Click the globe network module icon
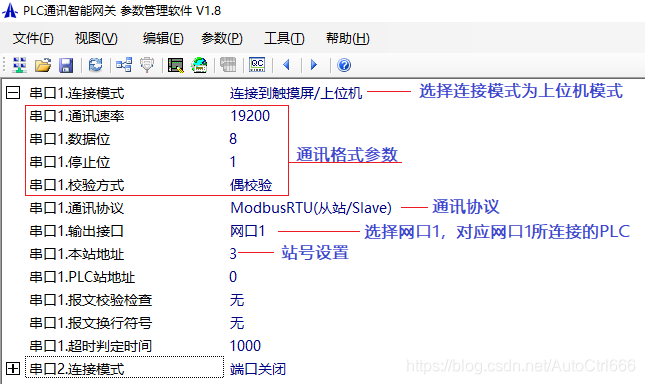The width and height of the screenshot is (645, 384). tap(200, 65)
